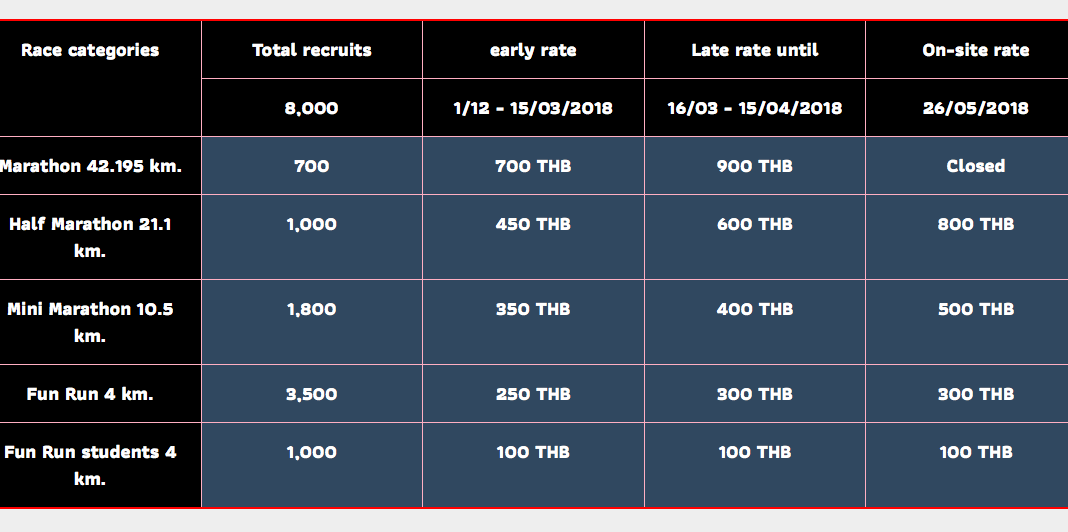This screenshot has width=1068, height=532.
Task: Select the 250 THB early rate cell
Action: (x=533, y=394)
